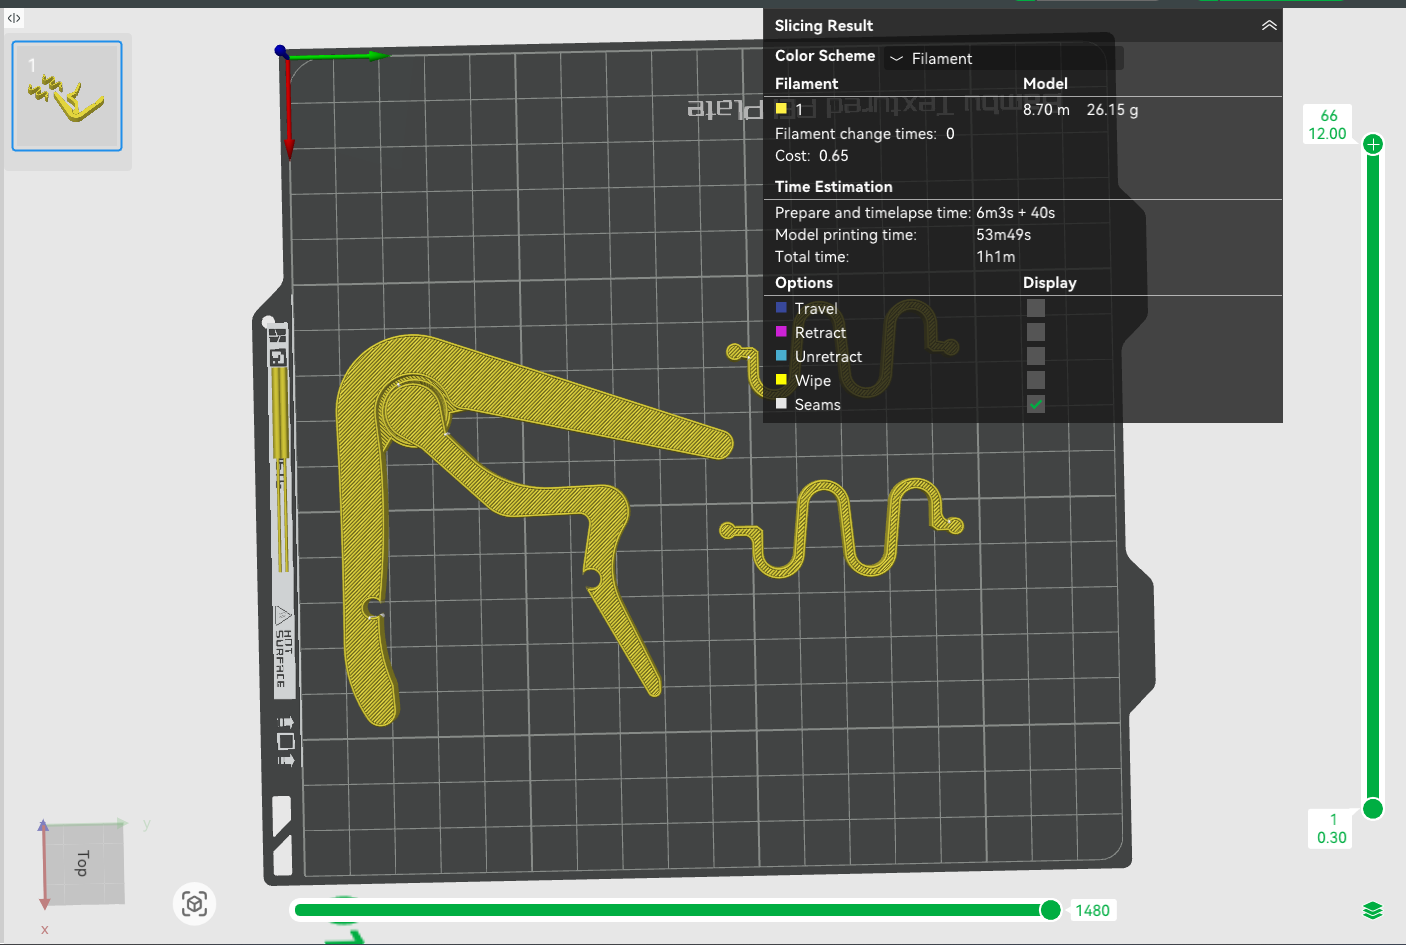Click the bottom layer slider handle
This screenshot has height=945, width=1406.
coord(1373,808)
